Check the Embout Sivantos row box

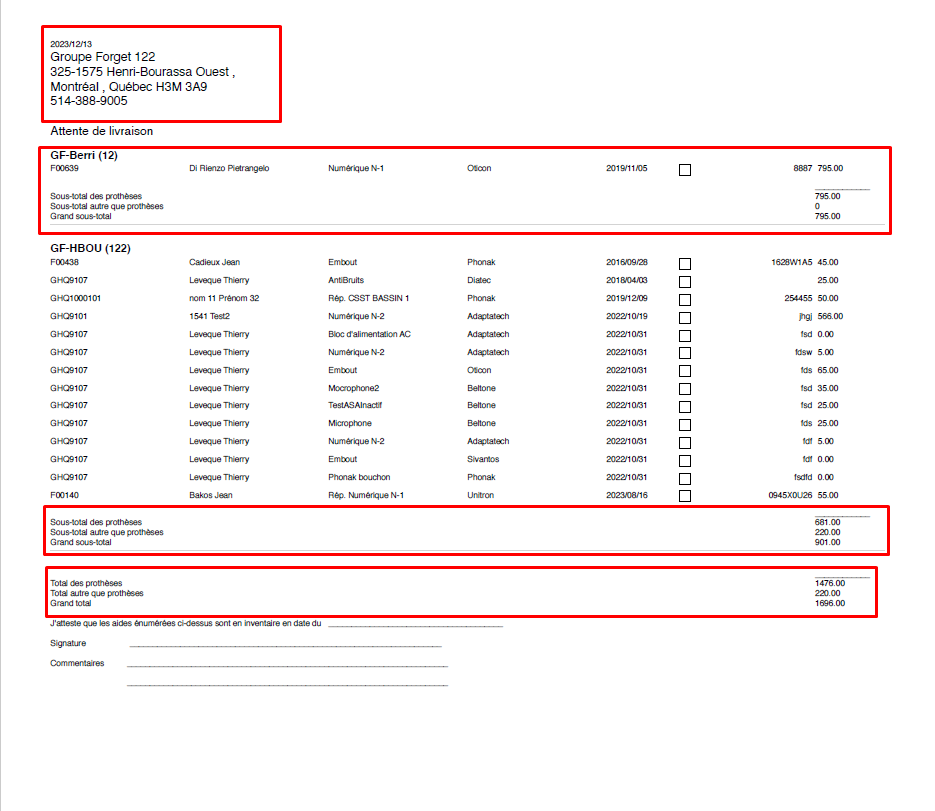click(x=685, y=461)
